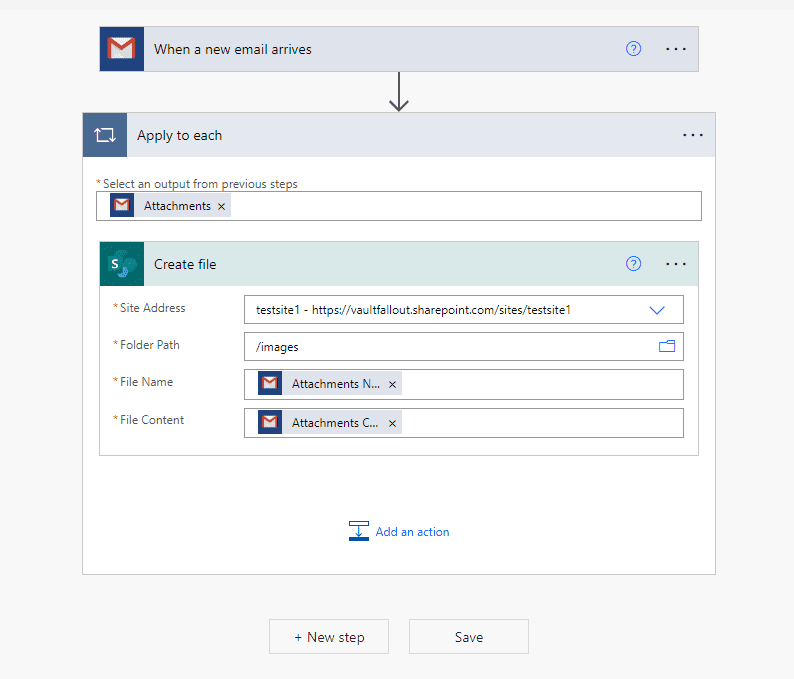This screenshot has height=679, width=794.
Task: Collapse the Apply to each header
Action: pos(400,135)
